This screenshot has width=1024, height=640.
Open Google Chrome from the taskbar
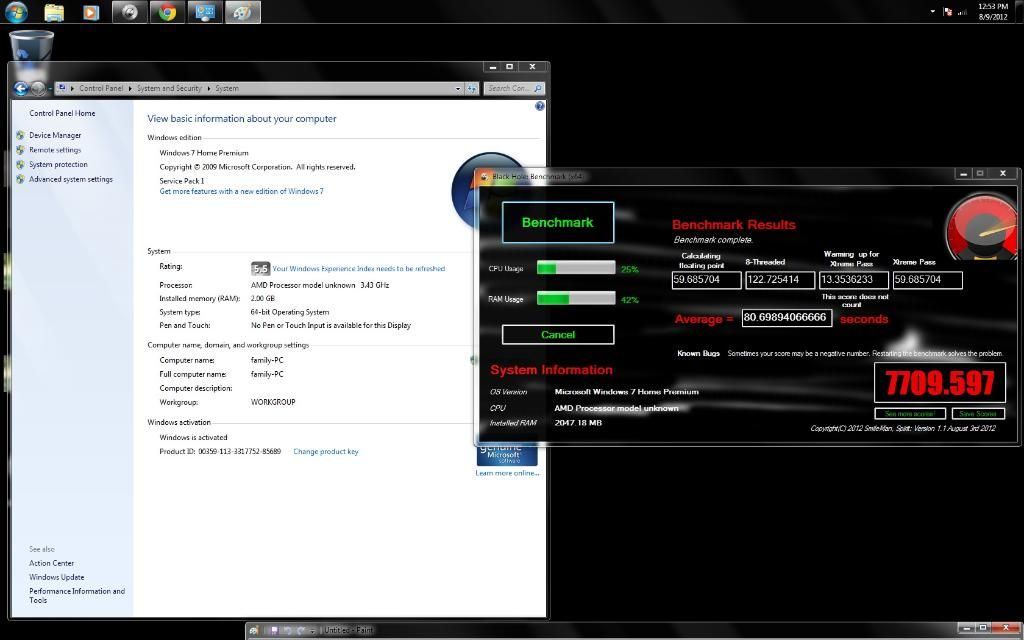pyautogui.click(x=167, y=12)
